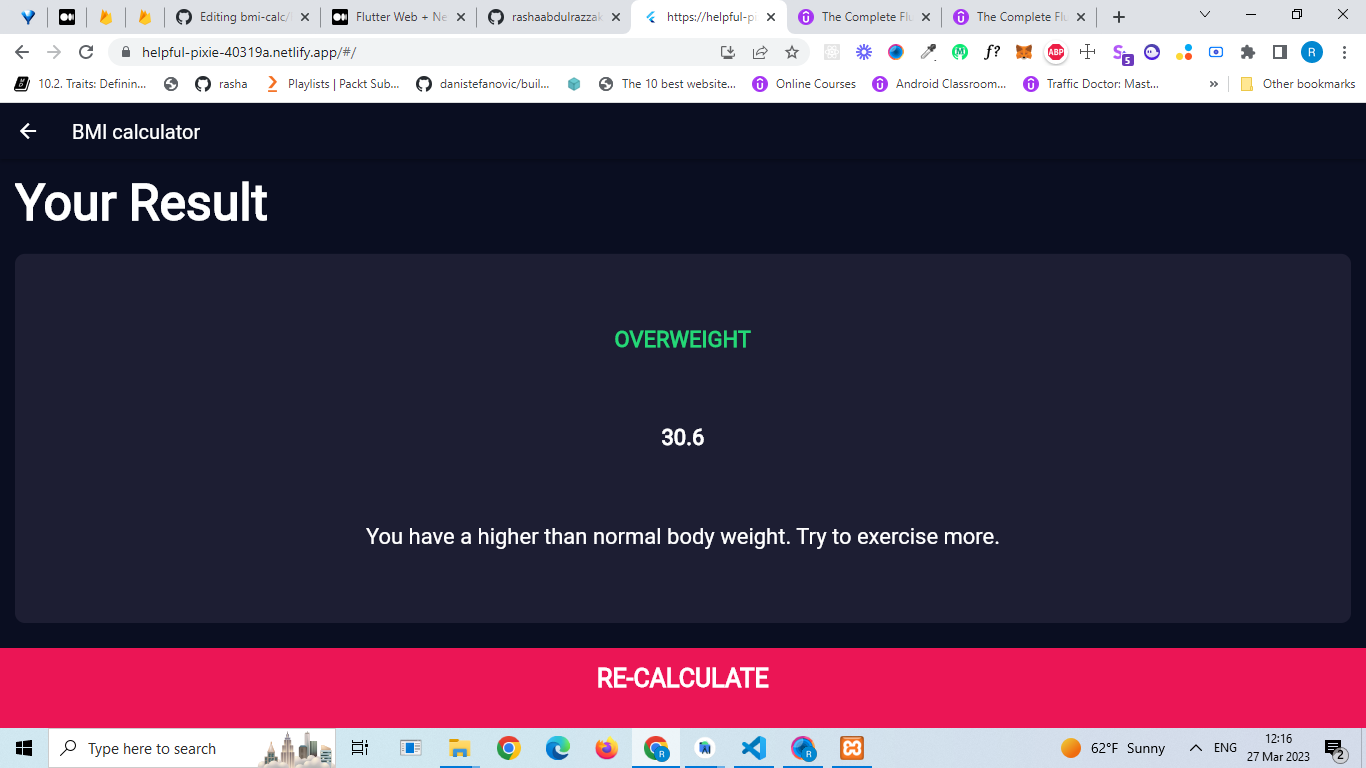Share this page using the share icon

coord(760,52)
